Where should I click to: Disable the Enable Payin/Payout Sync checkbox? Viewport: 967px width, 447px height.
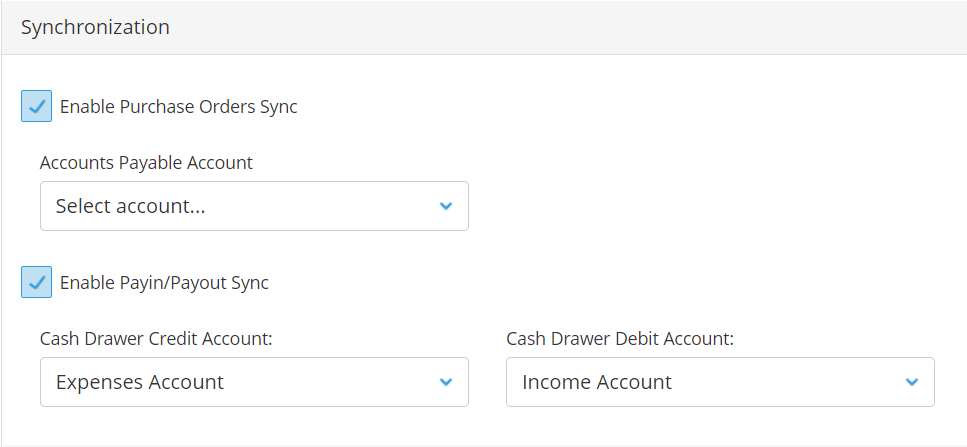point(36,282)
